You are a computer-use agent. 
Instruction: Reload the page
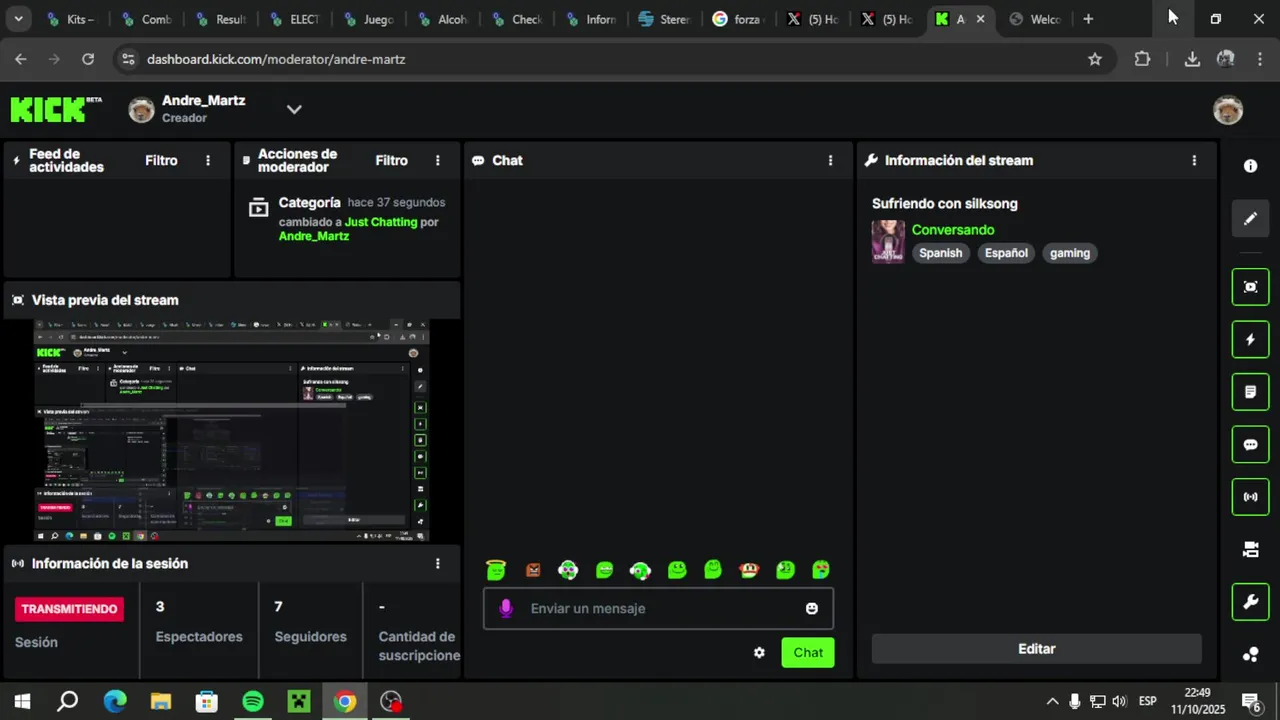tap(88, 59)
